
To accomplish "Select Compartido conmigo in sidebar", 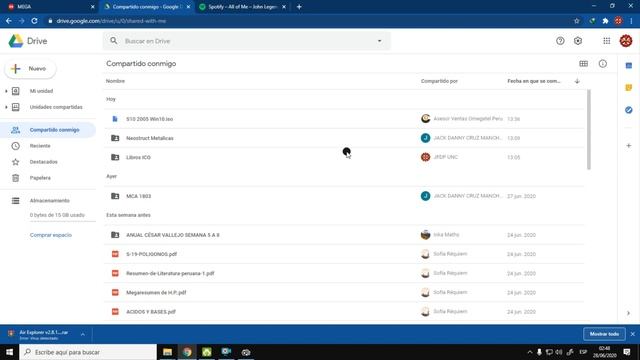I will coord(48,130).
